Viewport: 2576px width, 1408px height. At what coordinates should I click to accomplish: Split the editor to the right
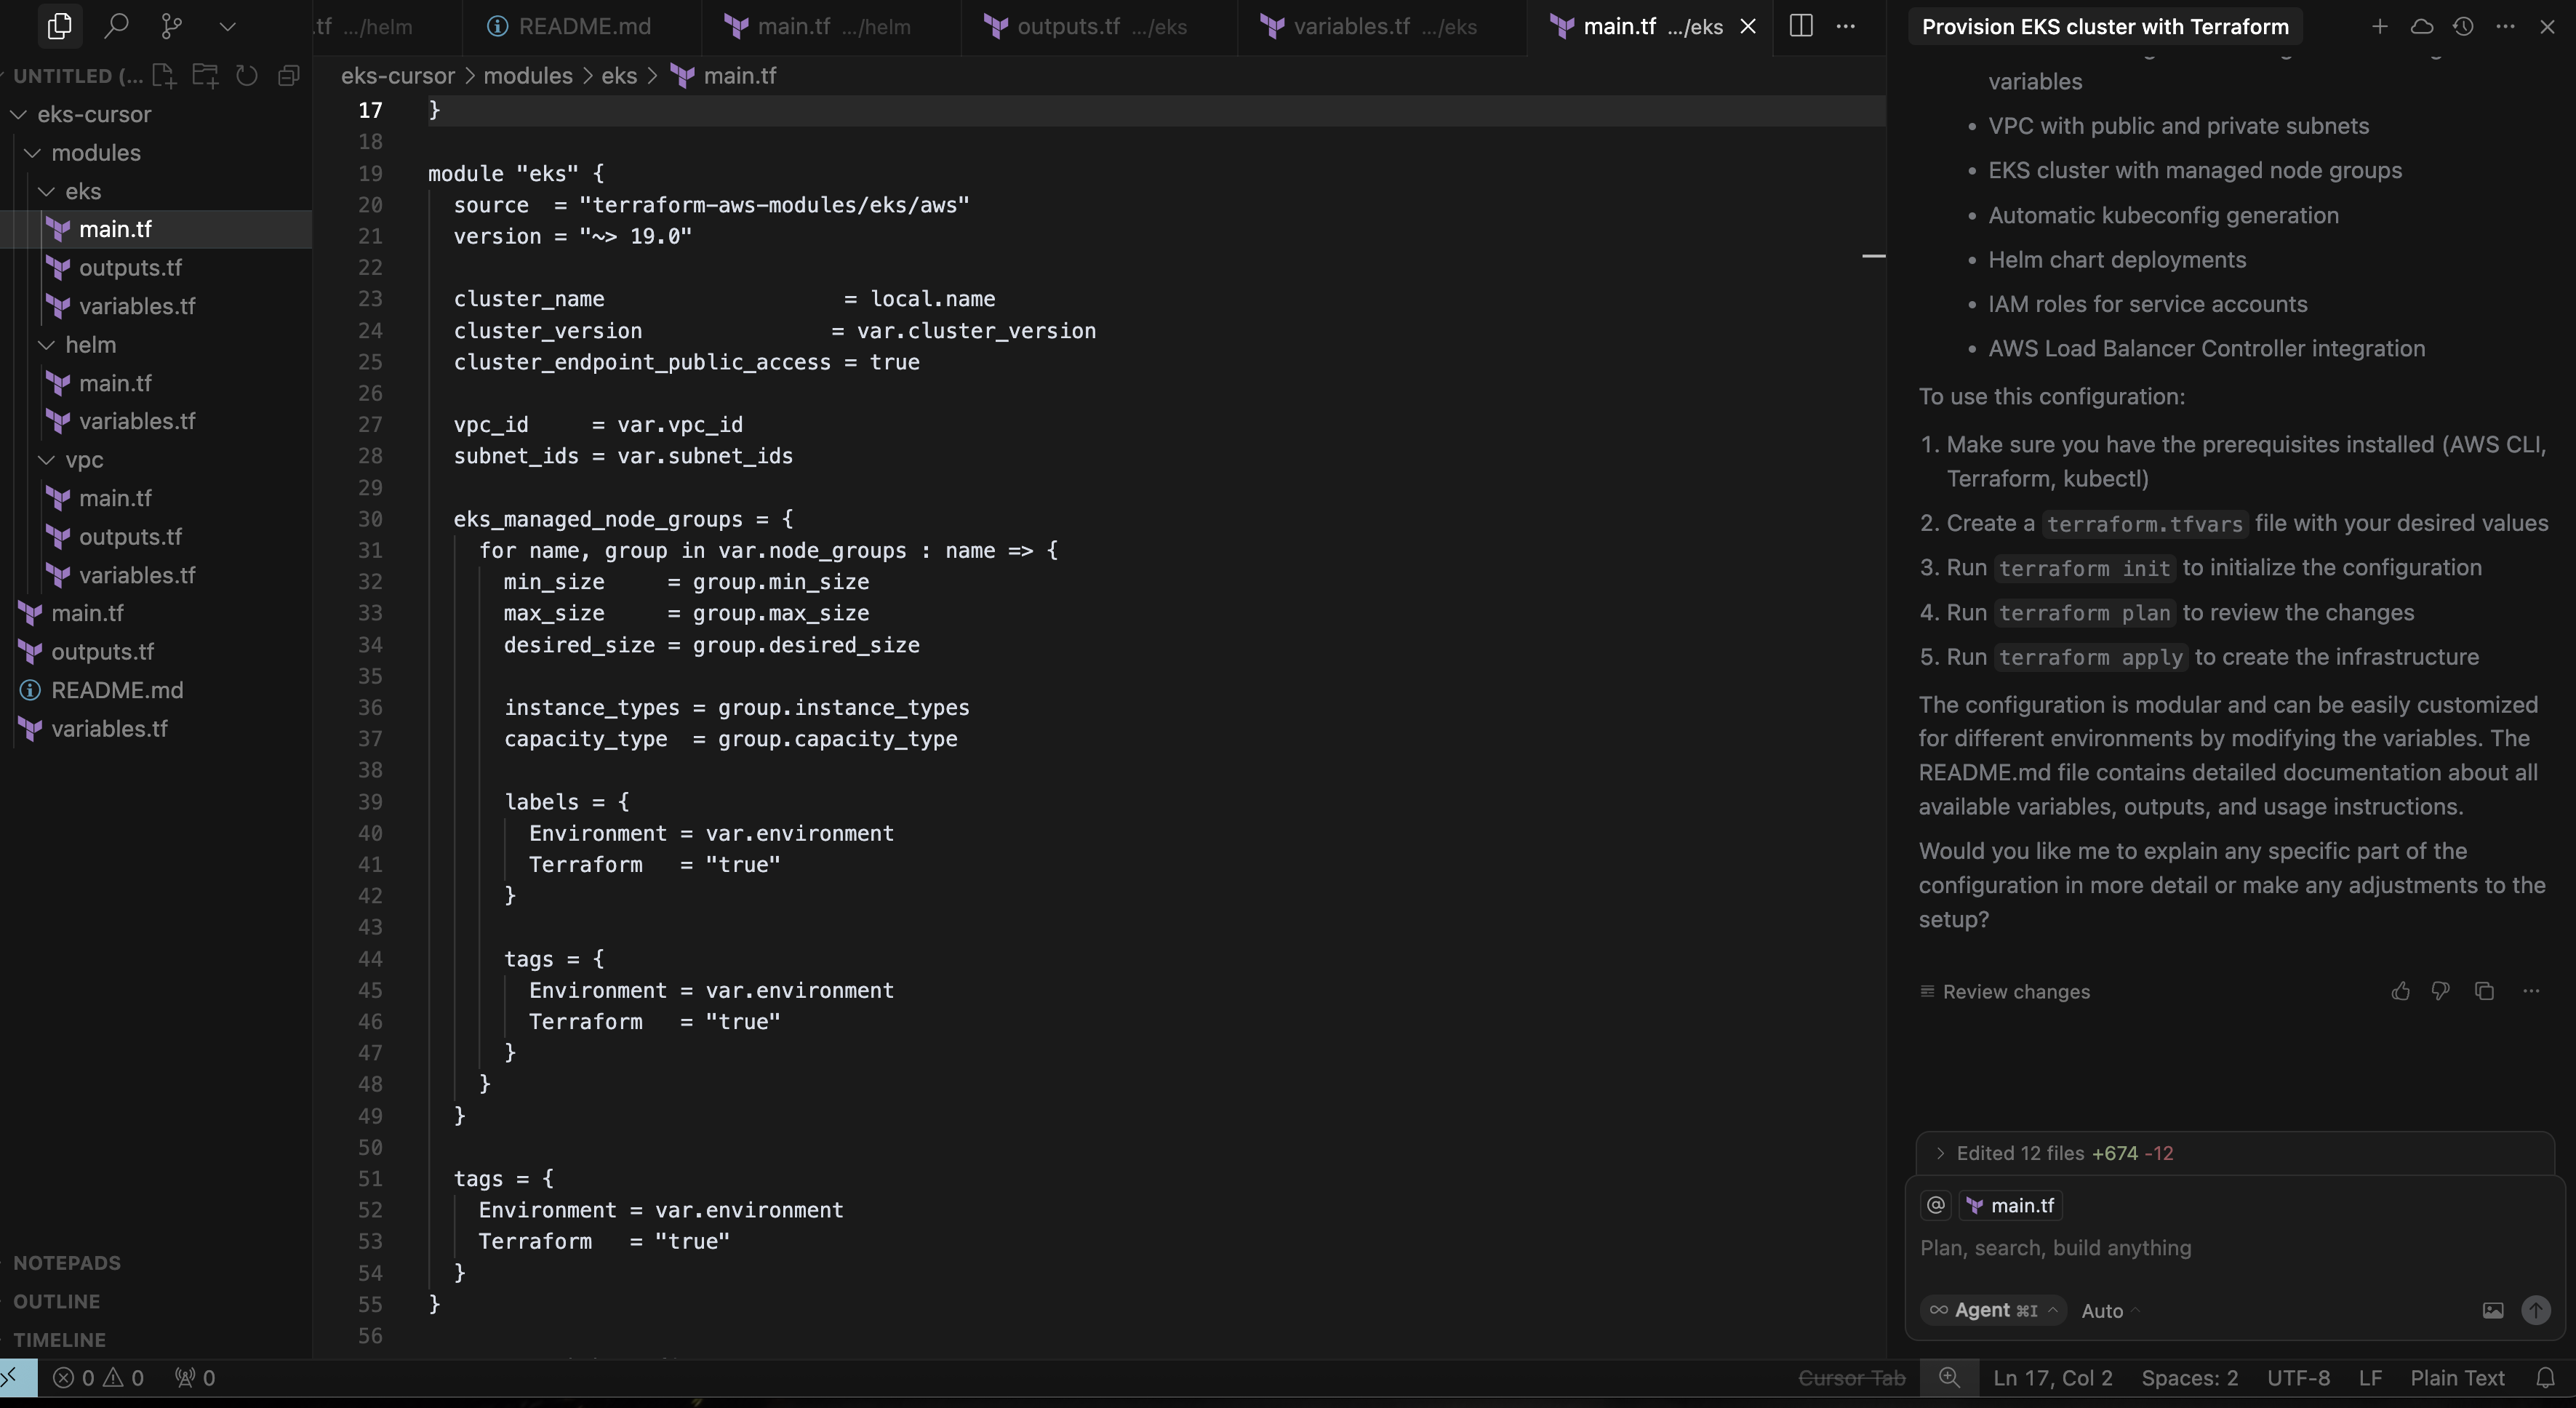coord(1800,27)
